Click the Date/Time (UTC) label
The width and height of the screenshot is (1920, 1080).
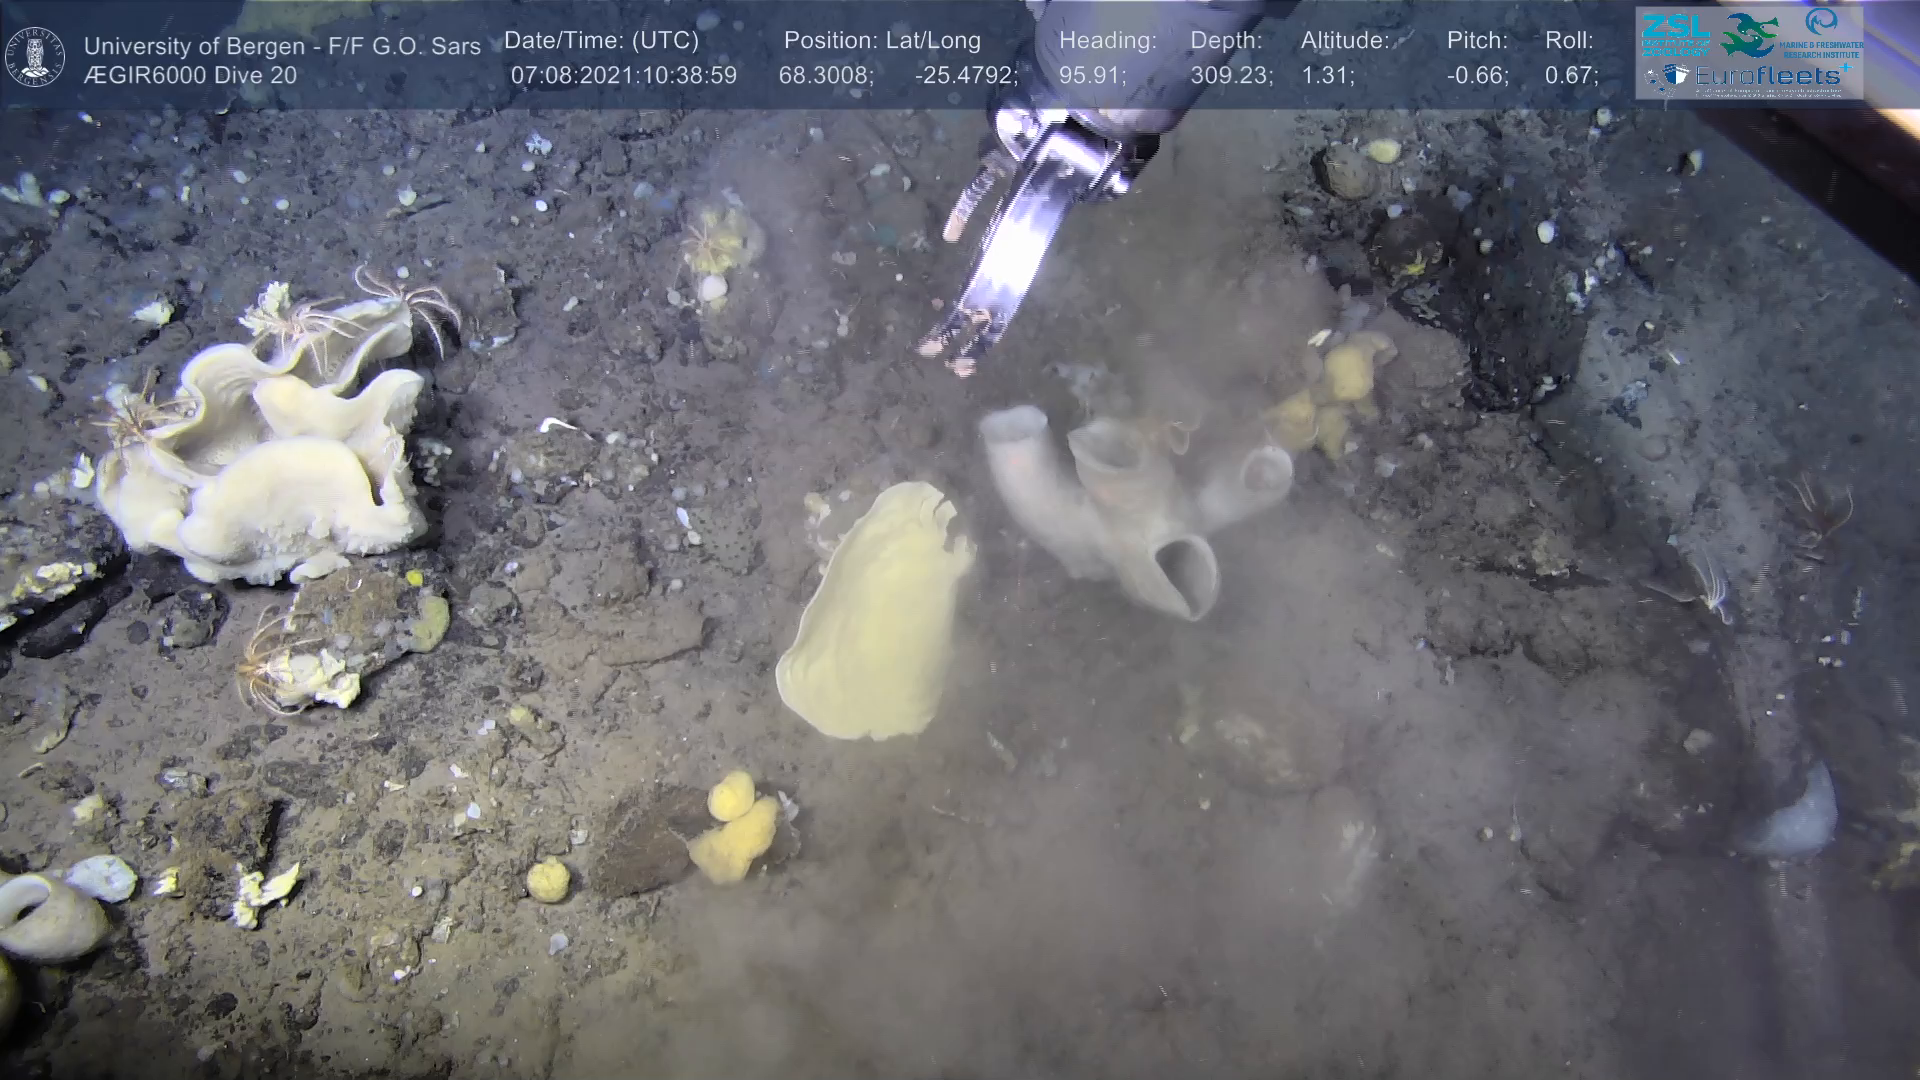[x=601, y=41]
